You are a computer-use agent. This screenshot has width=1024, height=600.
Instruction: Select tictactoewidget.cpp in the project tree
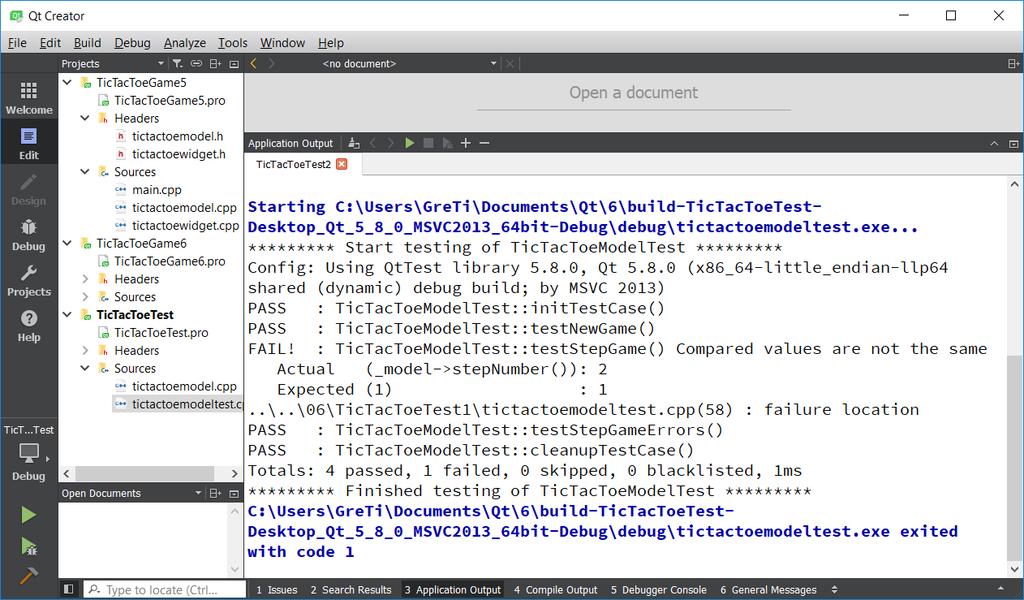(185, 225)
